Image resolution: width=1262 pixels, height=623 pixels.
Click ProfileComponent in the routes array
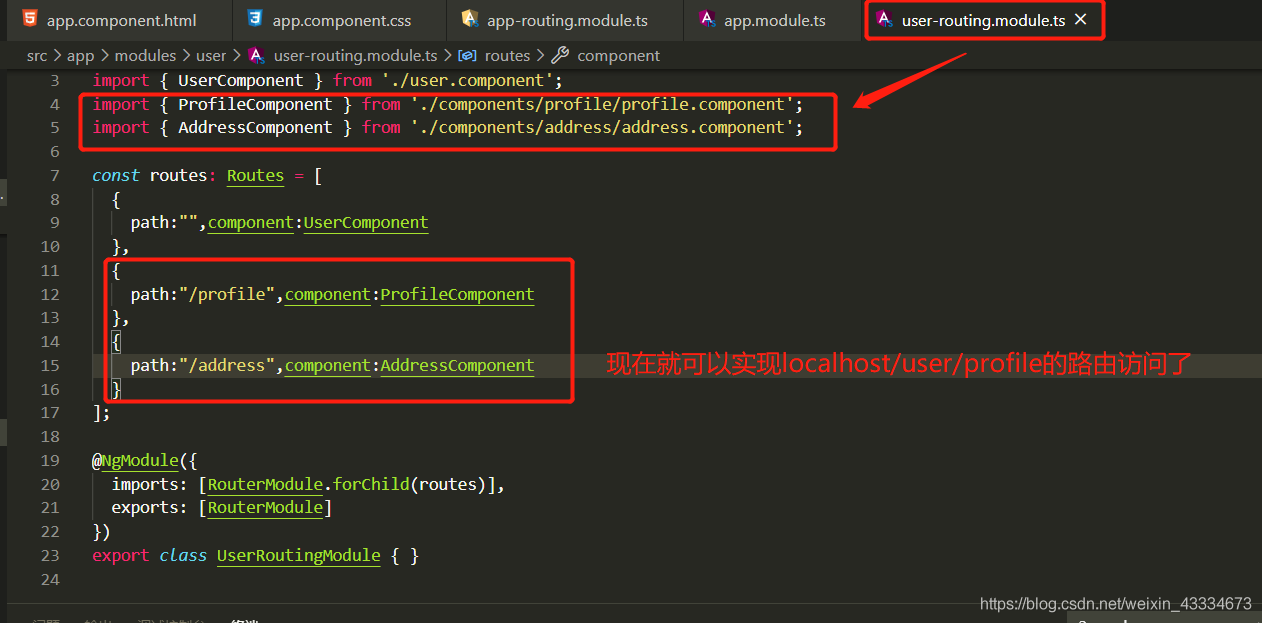[457, 295]
